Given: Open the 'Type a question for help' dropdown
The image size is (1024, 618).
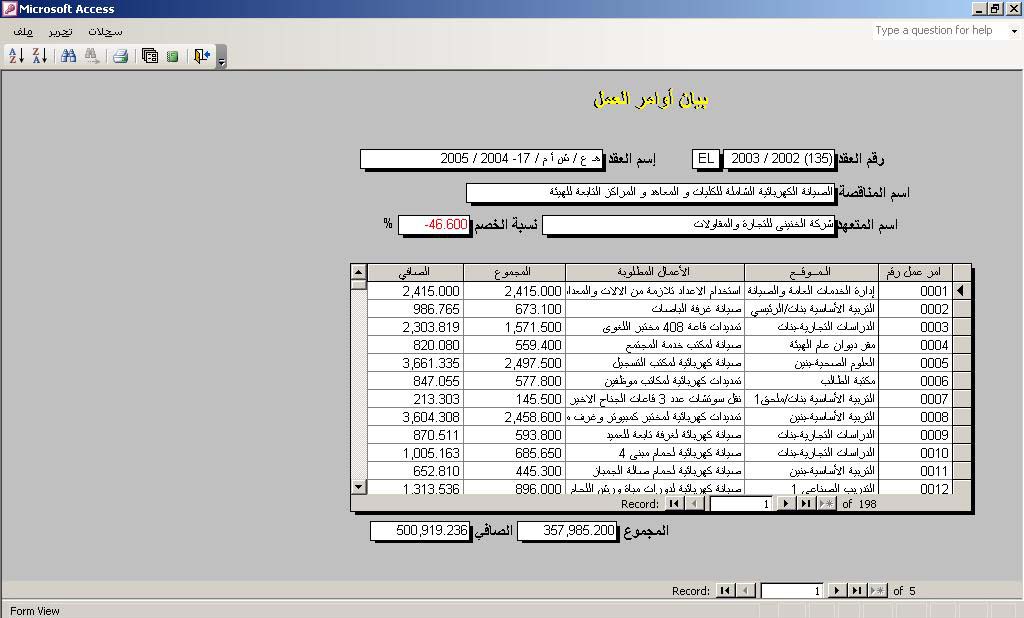Looking at the screenshot, I should pyautogui.click(x=1013, y=31).
